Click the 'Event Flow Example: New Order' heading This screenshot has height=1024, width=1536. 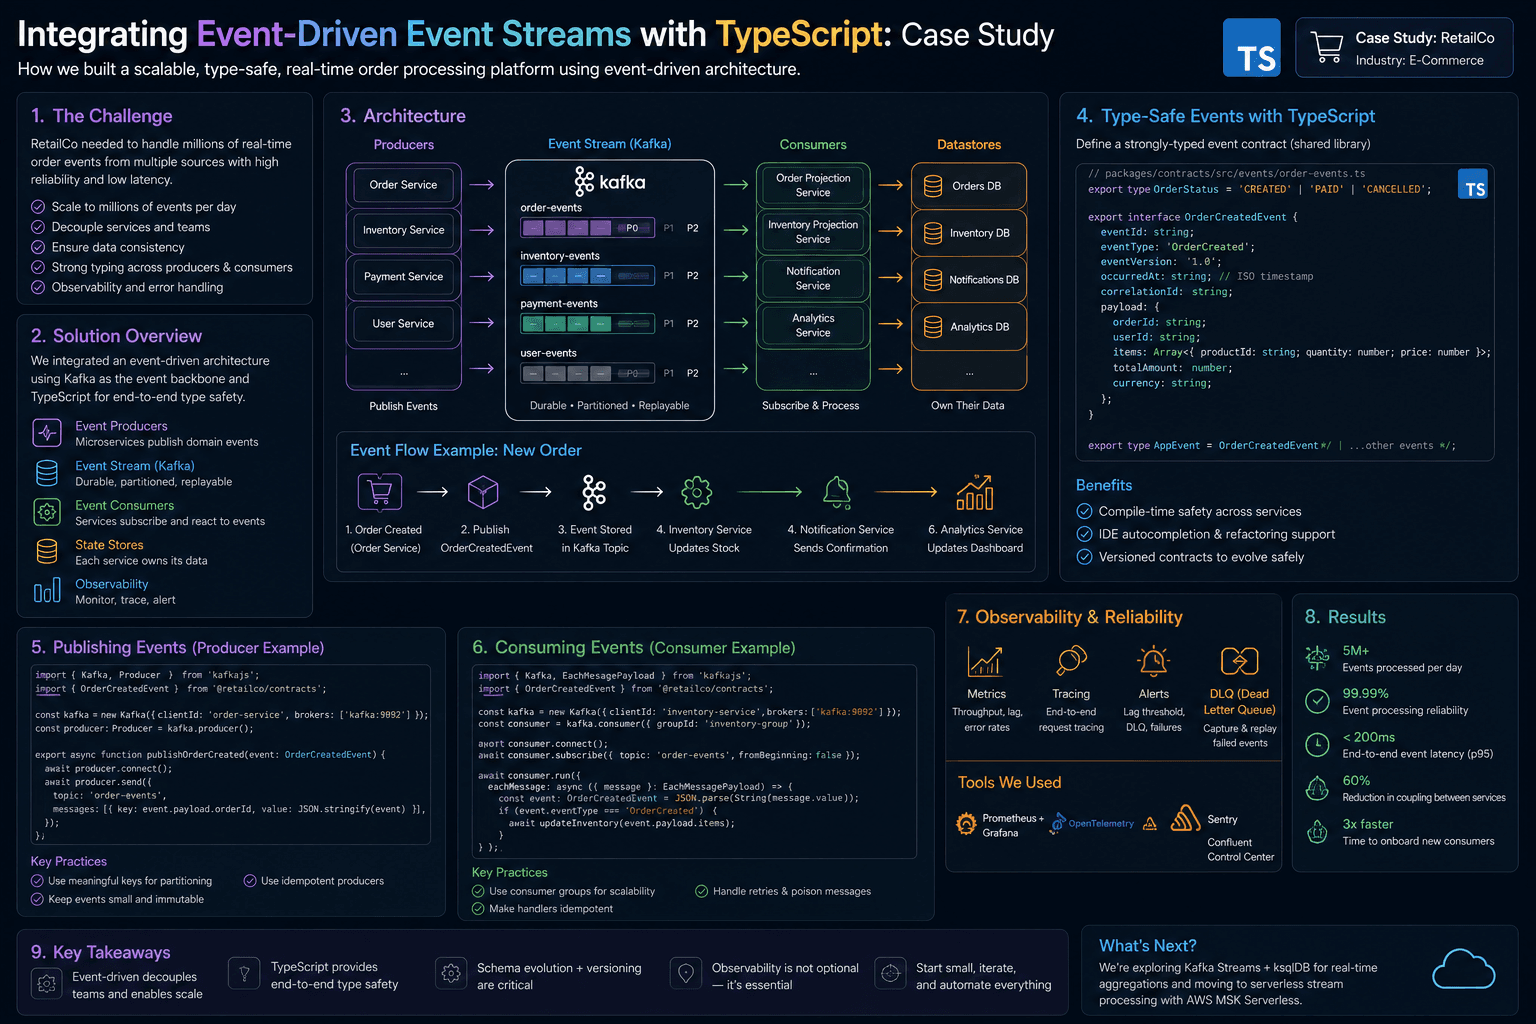(466, 451)
